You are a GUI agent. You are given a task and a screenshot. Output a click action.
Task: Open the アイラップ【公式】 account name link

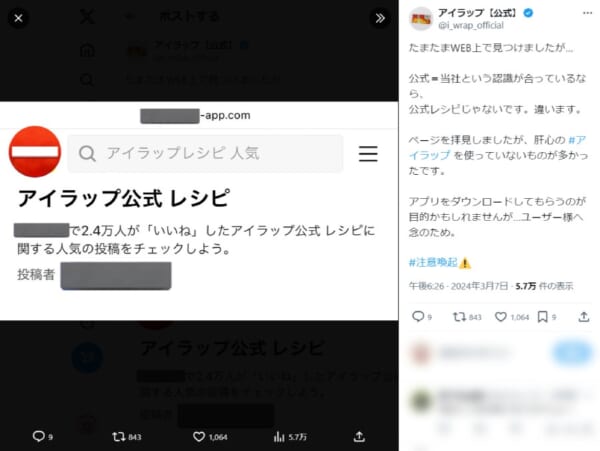478,13
